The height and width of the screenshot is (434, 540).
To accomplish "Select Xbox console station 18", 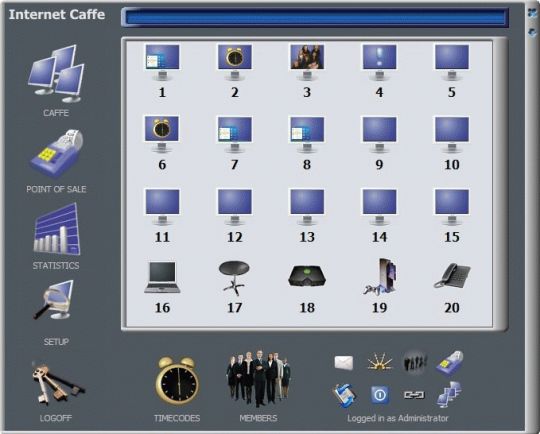I will [x=307, y=276].
